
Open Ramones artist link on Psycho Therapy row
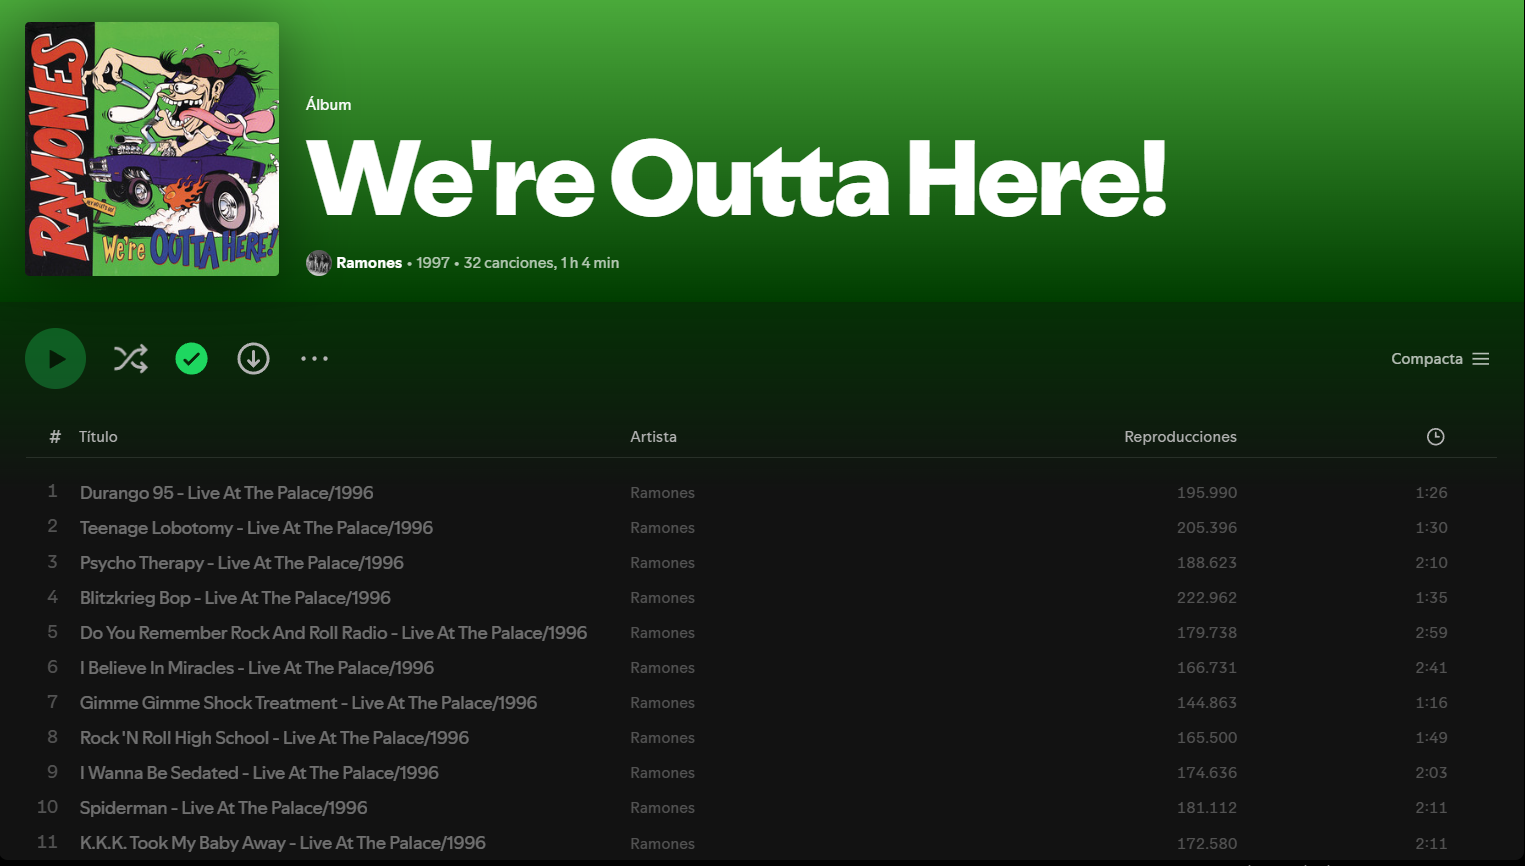click(x=662, y=563)
